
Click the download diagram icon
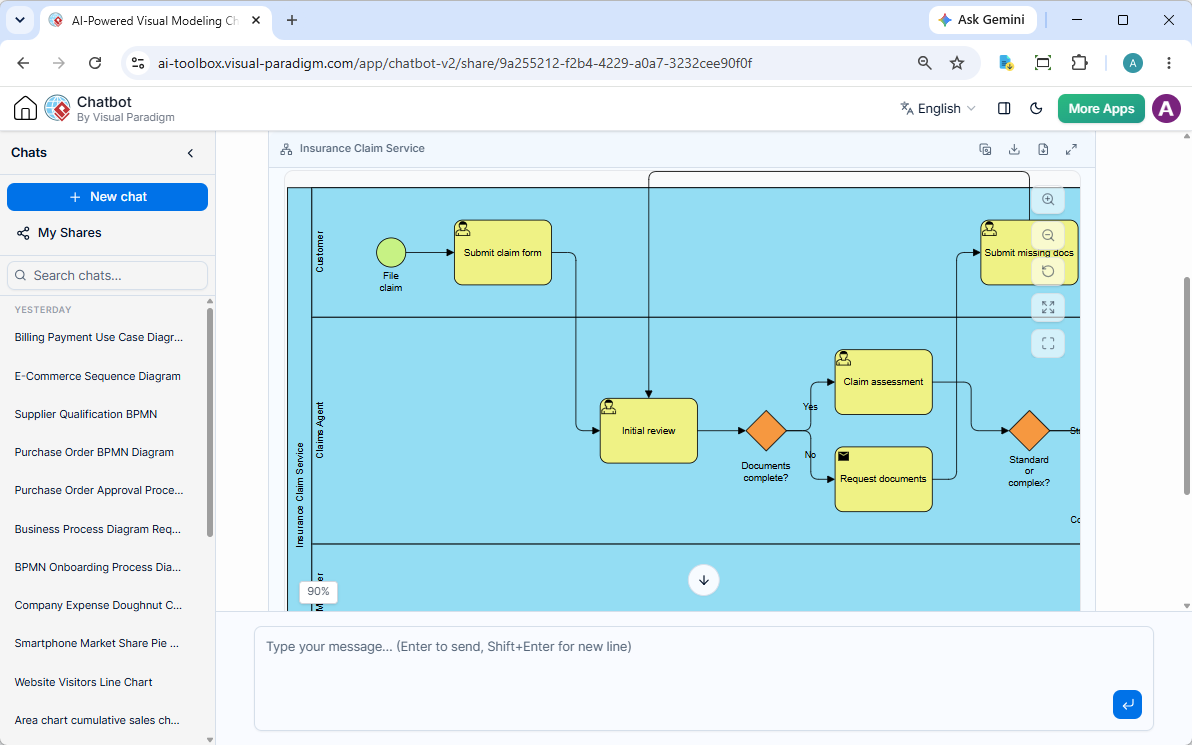click(x=1014, y=149)
